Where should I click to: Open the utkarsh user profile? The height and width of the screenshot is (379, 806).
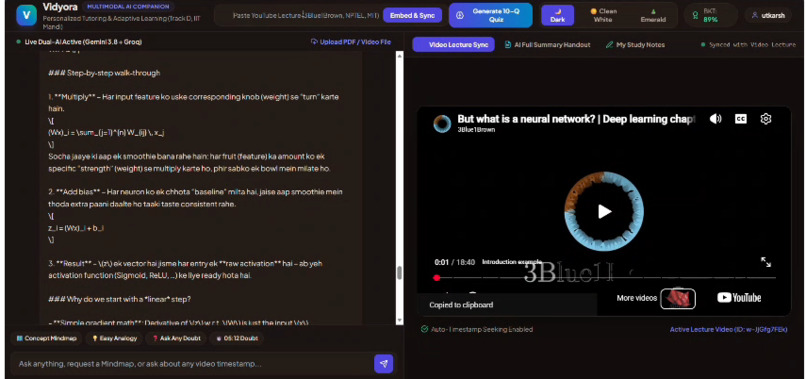click(x=768, y=15)
